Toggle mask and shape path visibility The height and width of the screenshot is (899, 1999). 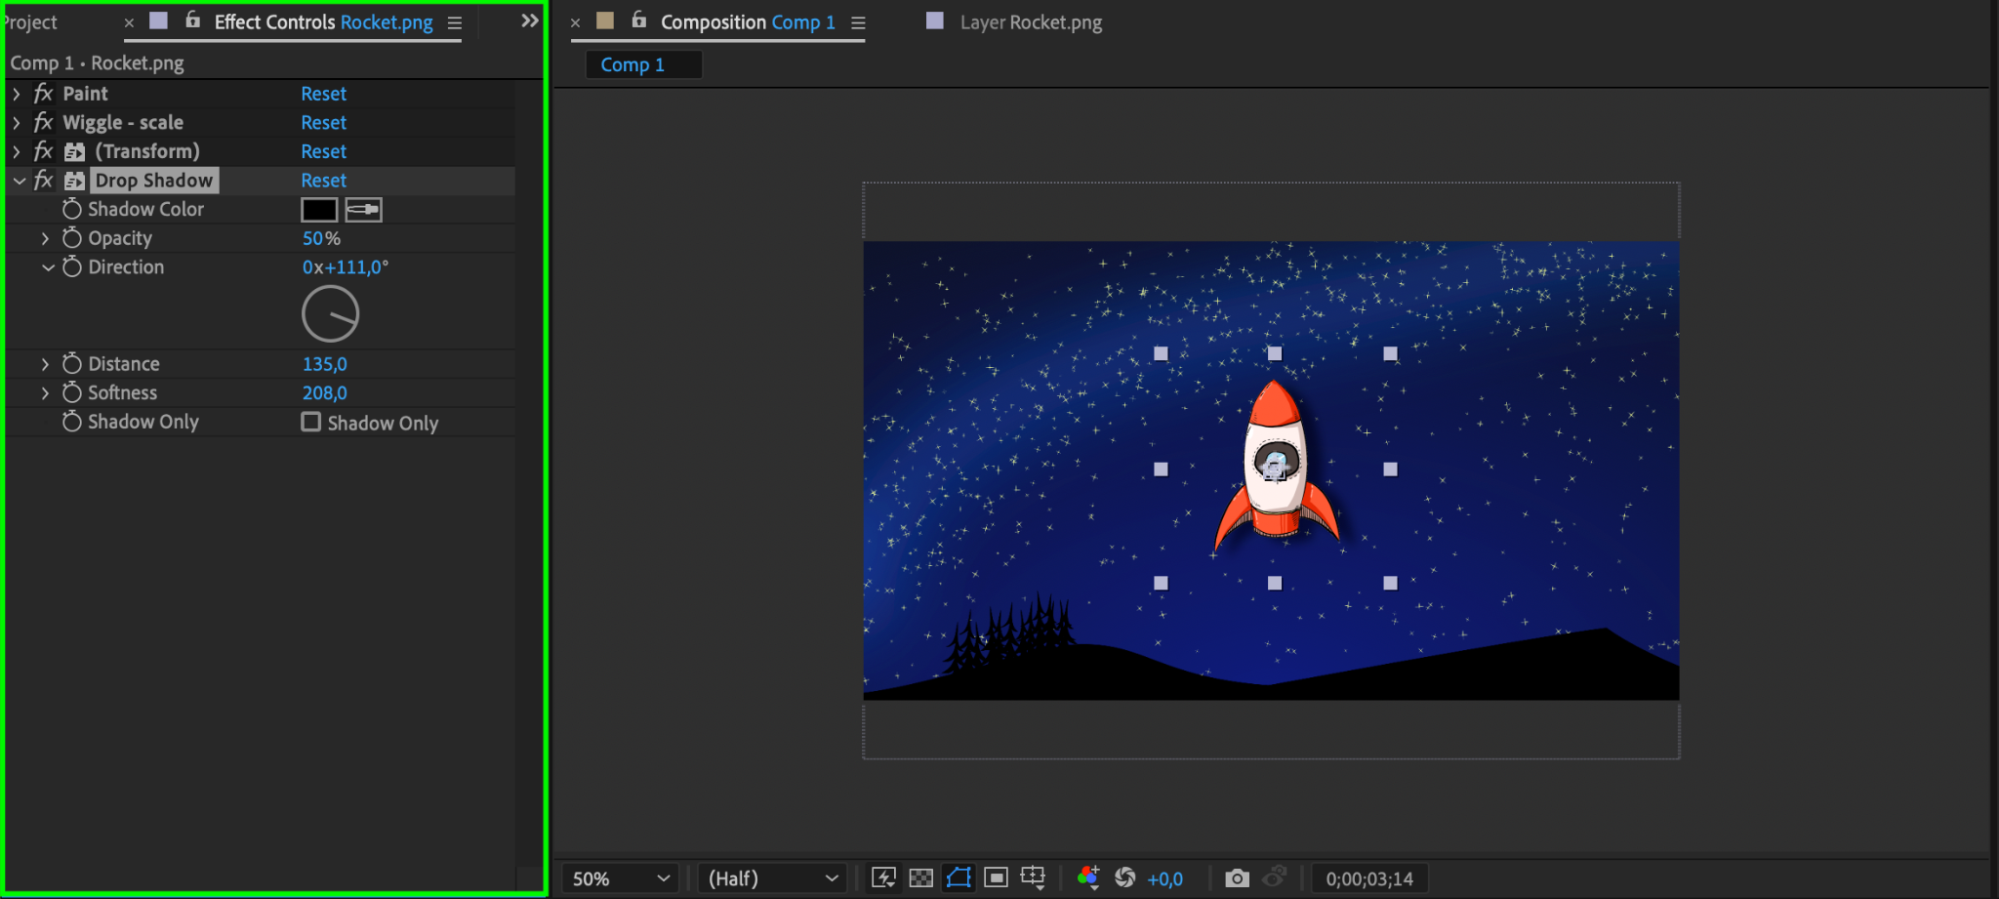tap(958, 878)
